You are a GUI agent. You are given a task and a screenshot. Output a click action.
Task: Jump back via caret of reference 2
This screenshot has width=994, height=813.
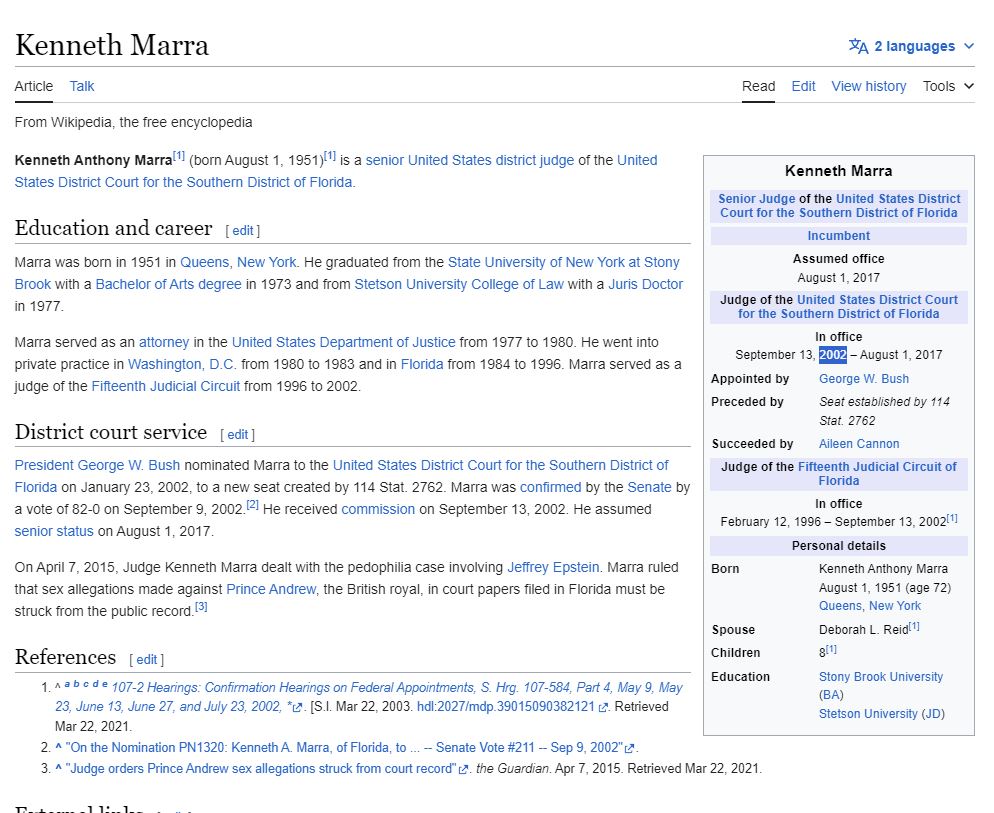(x=59, y=747)
